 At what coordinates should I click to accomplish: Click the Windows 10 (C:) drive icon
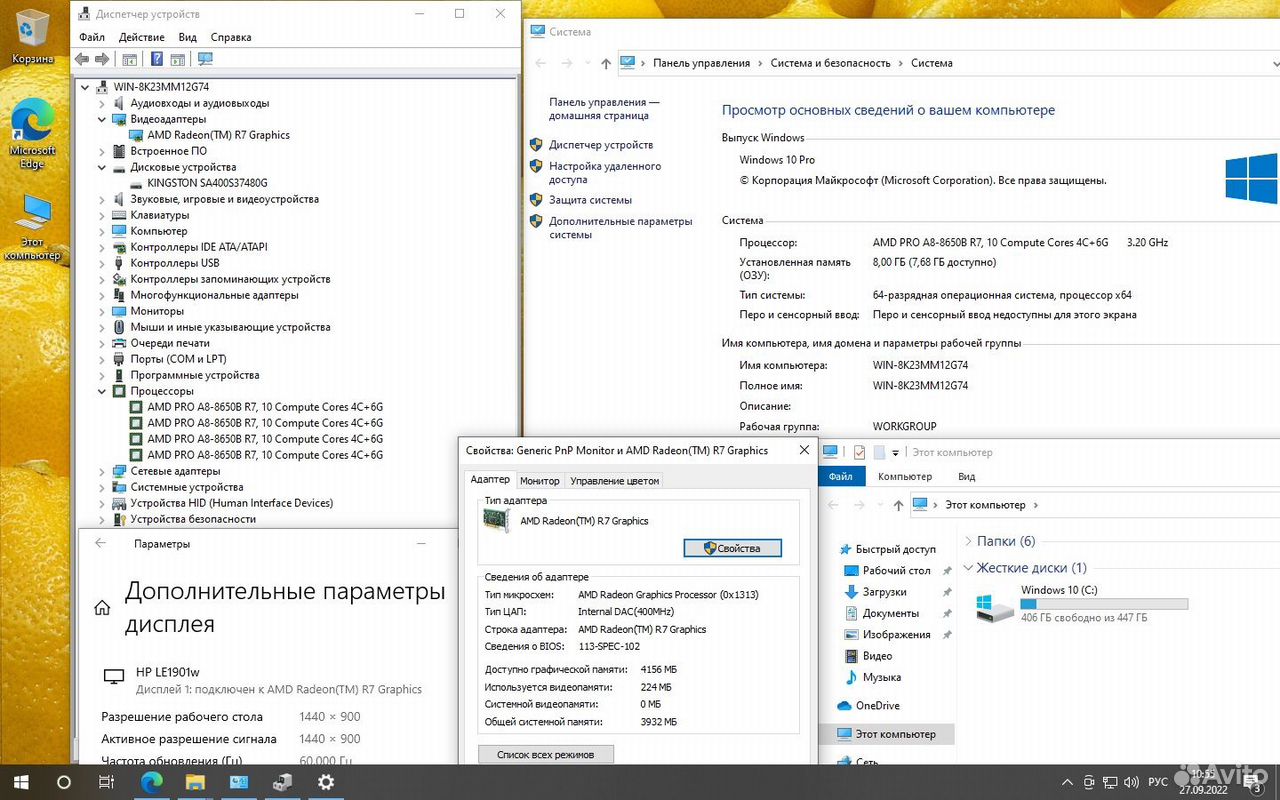coord(995,606)
